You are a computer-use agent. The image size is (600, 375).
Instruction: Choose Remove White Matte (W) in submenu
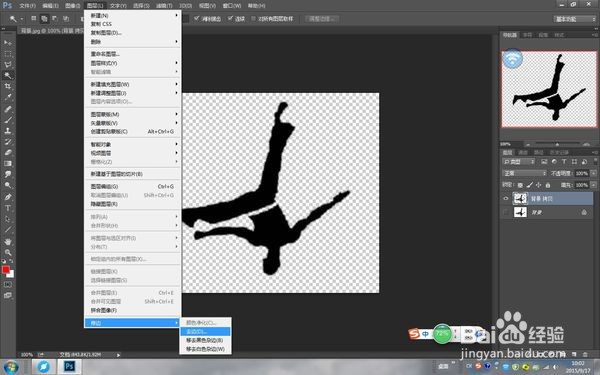(x=205, y=349)
